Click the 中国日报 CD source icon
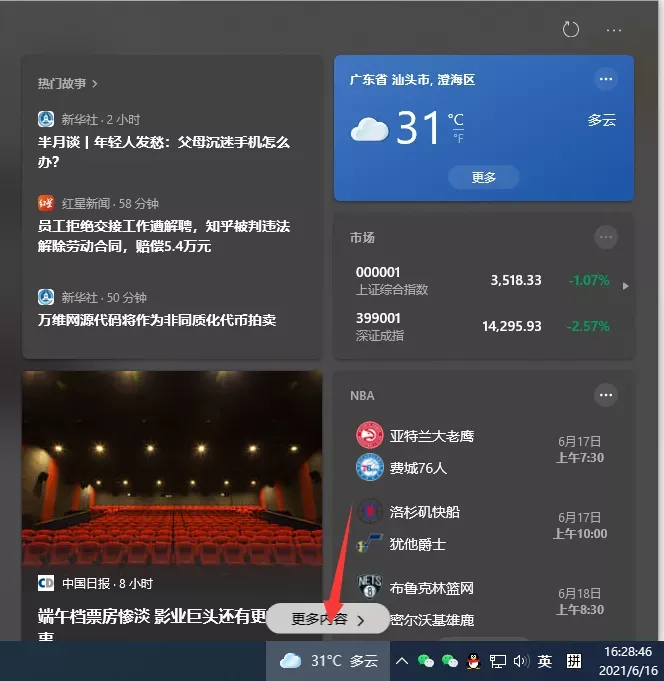The height and width of the screenshot is (681, 664). (46, 583)
